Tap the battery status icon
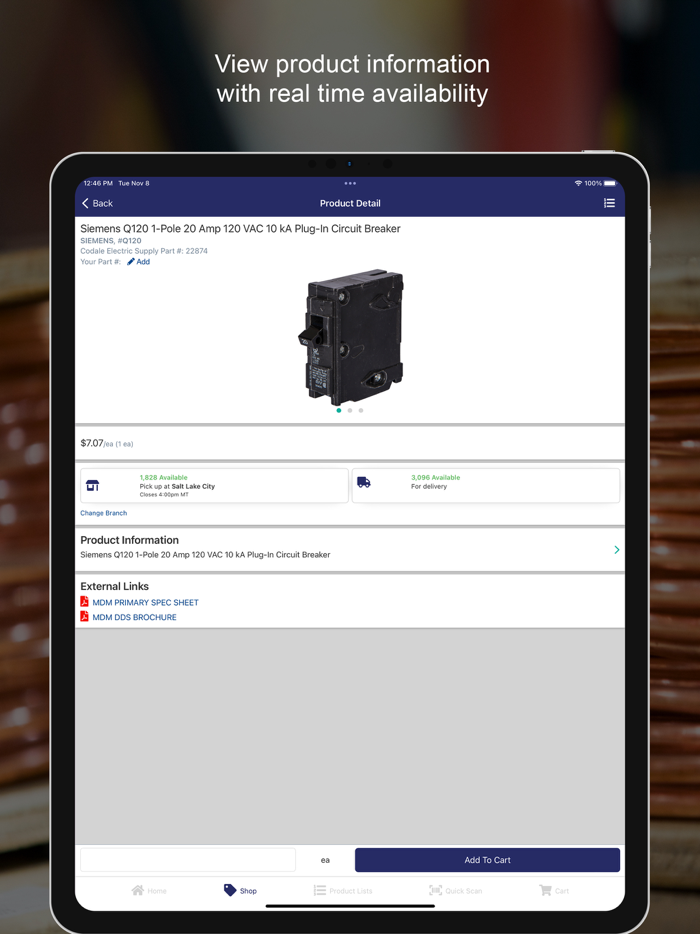The width and height of the screenshot is (700, 934). 610,183
